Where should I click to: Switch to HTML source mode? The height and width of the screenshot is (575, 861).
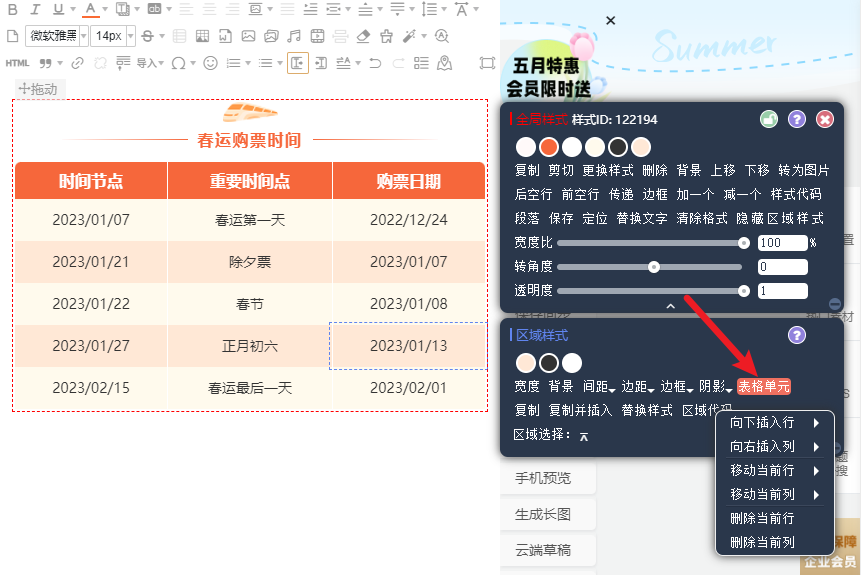[17, 63]
